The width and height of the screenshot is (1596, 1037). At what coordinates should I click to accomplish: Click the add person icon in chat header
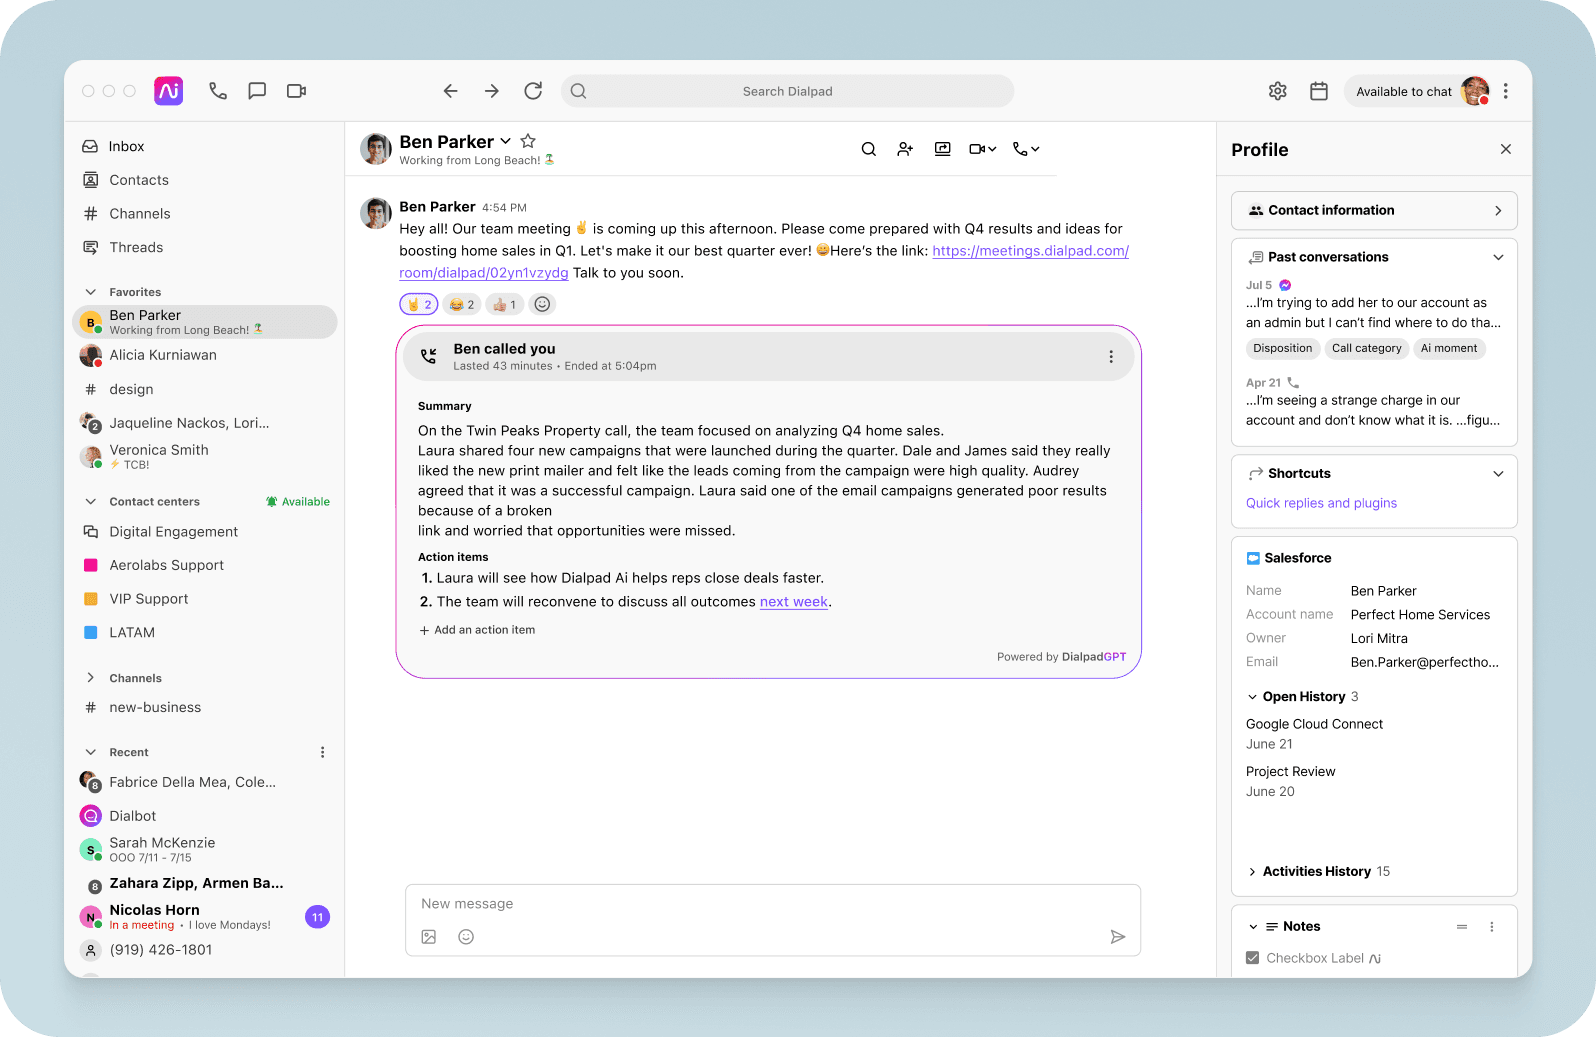tap(905, 149)
